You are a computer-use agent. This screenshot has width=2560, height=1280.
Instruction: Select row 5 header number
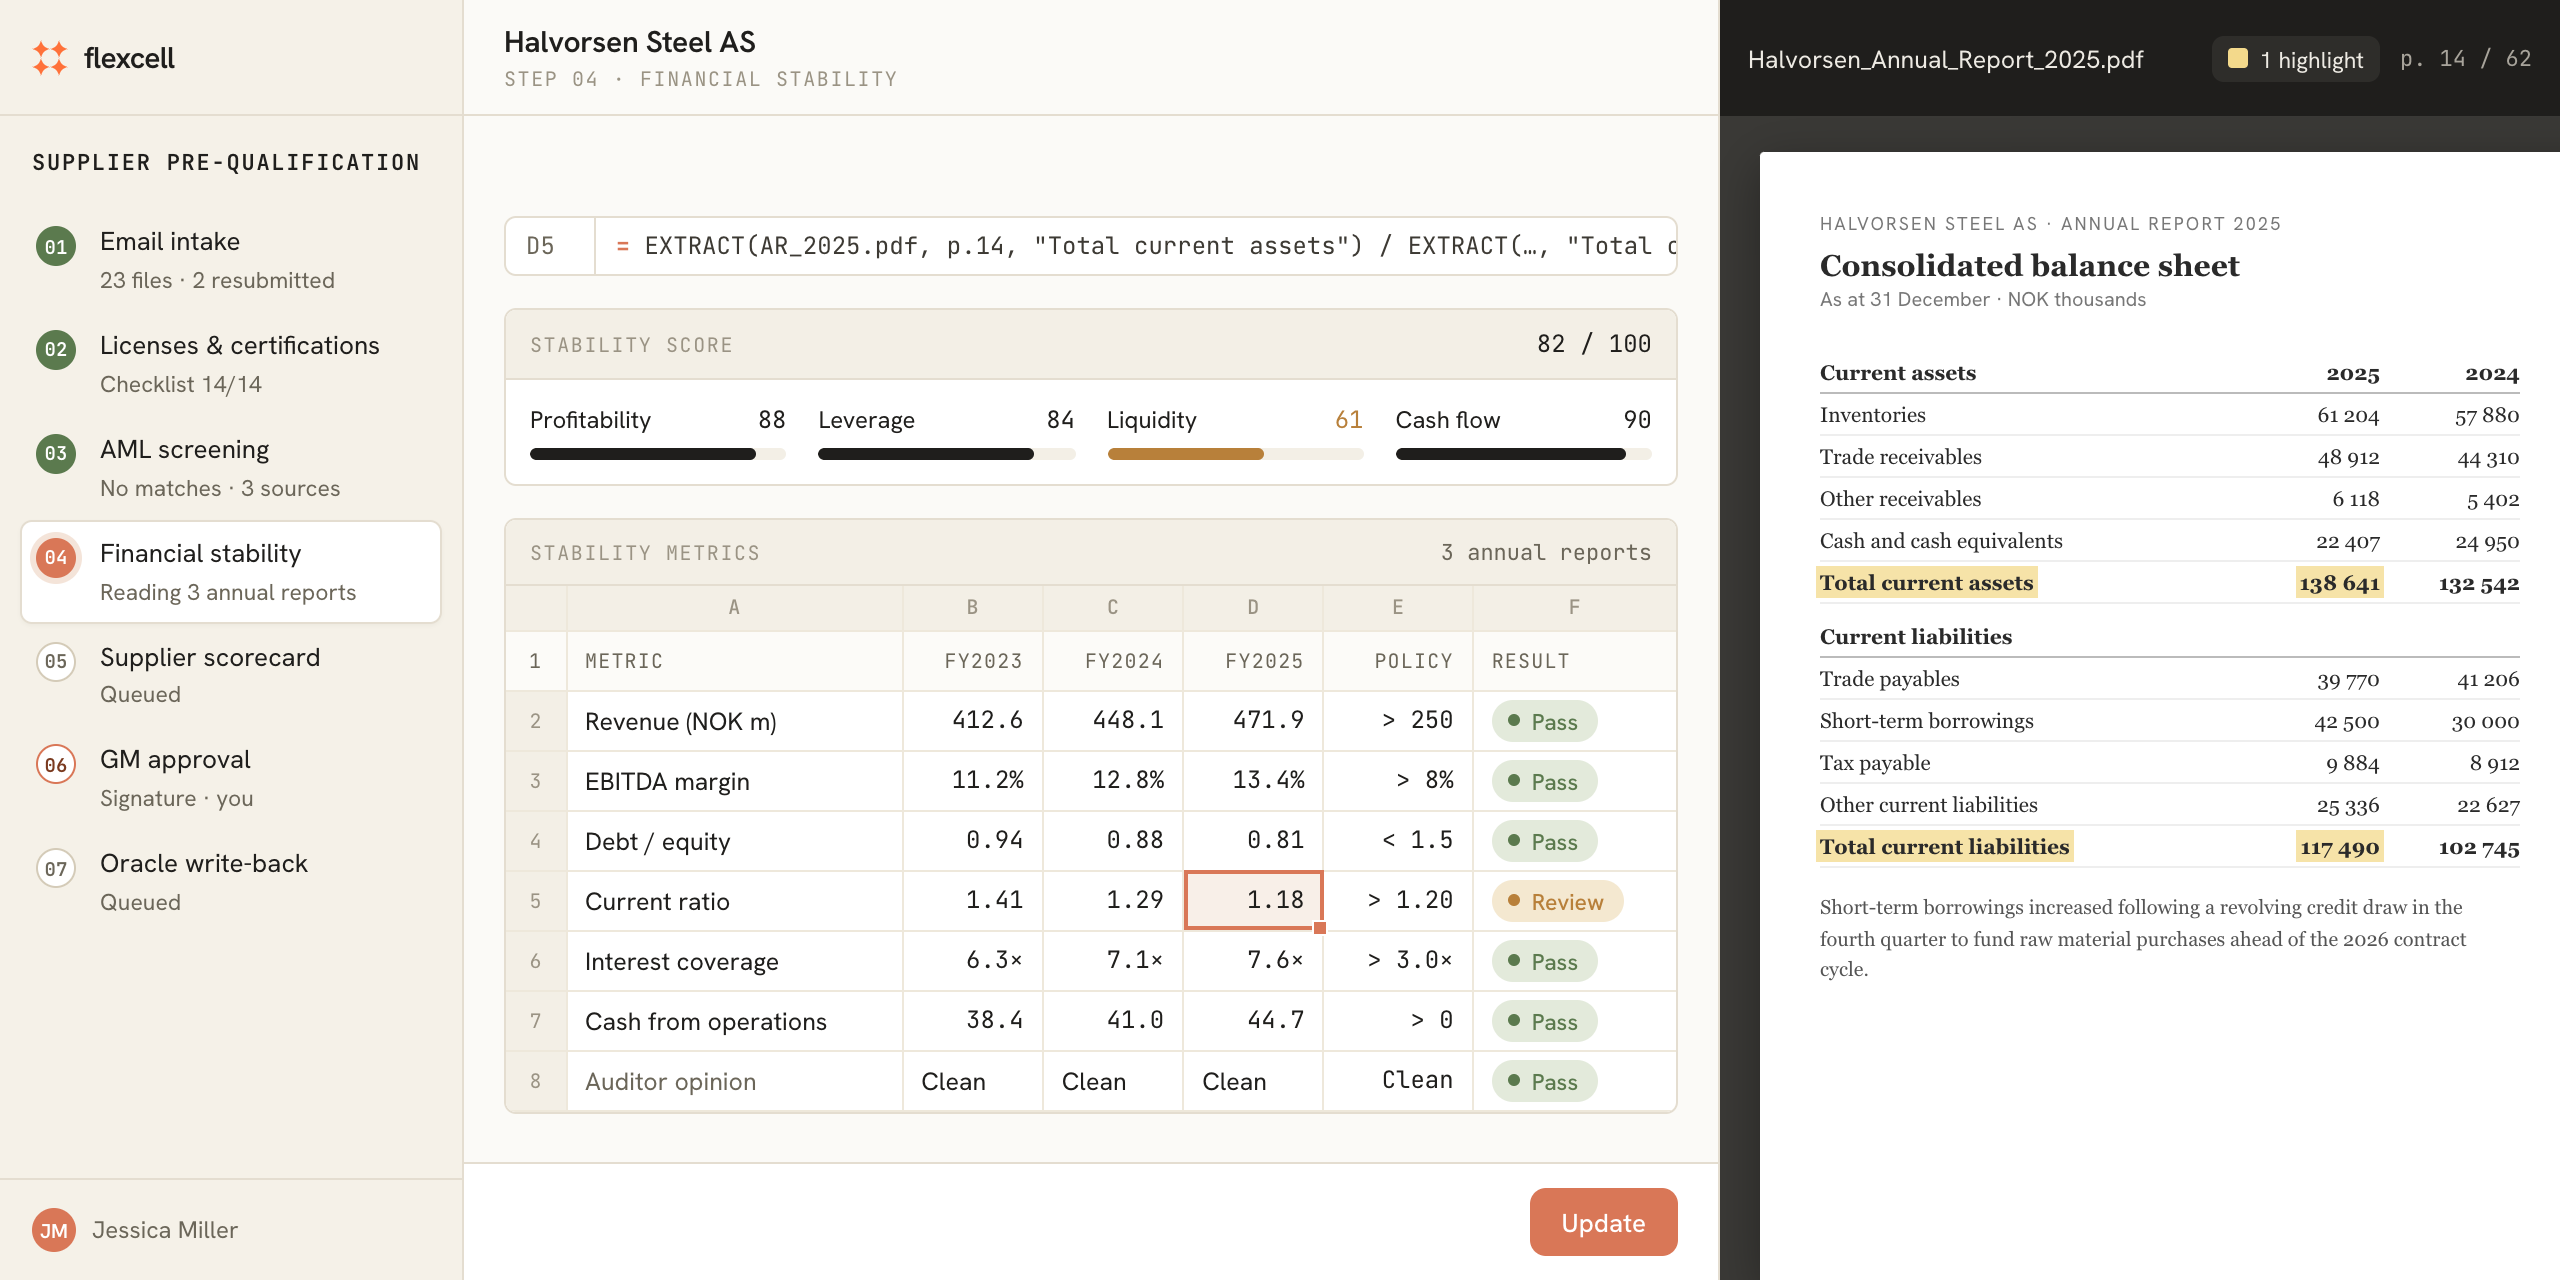coord(536,901)
